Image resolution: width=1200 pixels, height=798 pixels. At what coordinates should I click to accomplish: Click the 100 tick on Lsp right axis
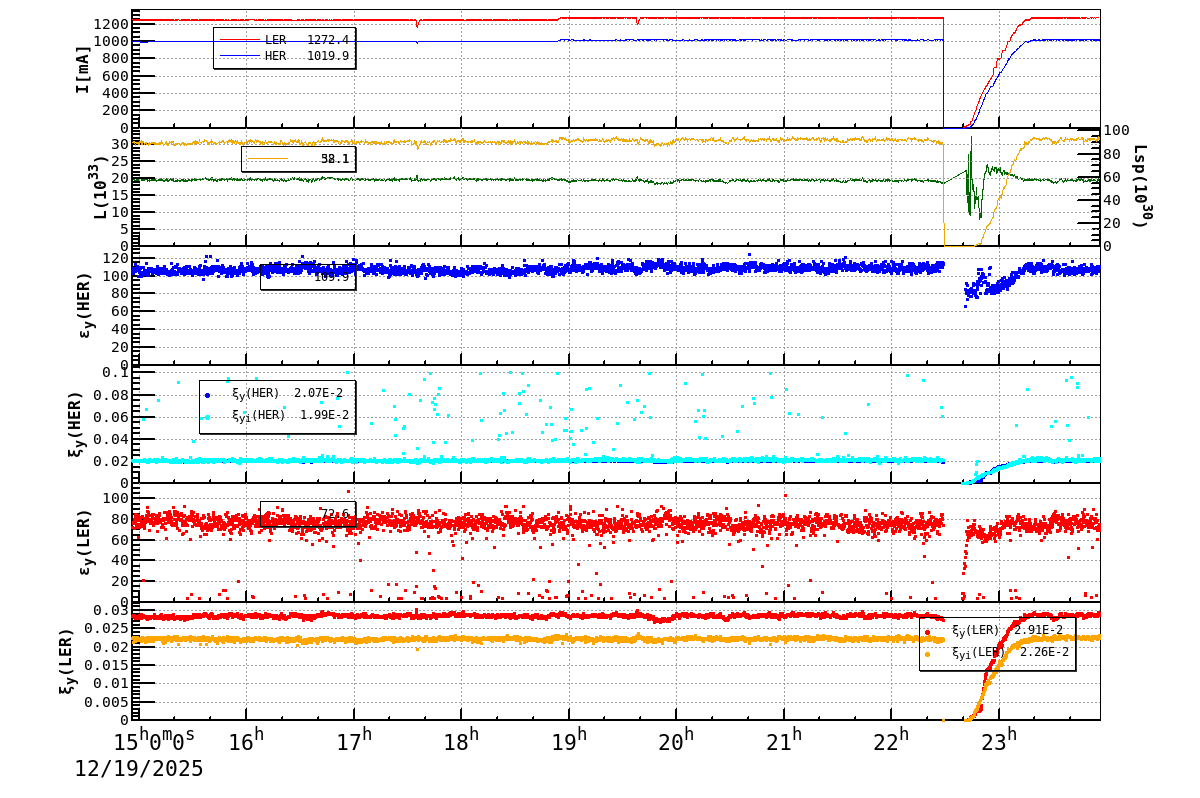(1117, 130)
